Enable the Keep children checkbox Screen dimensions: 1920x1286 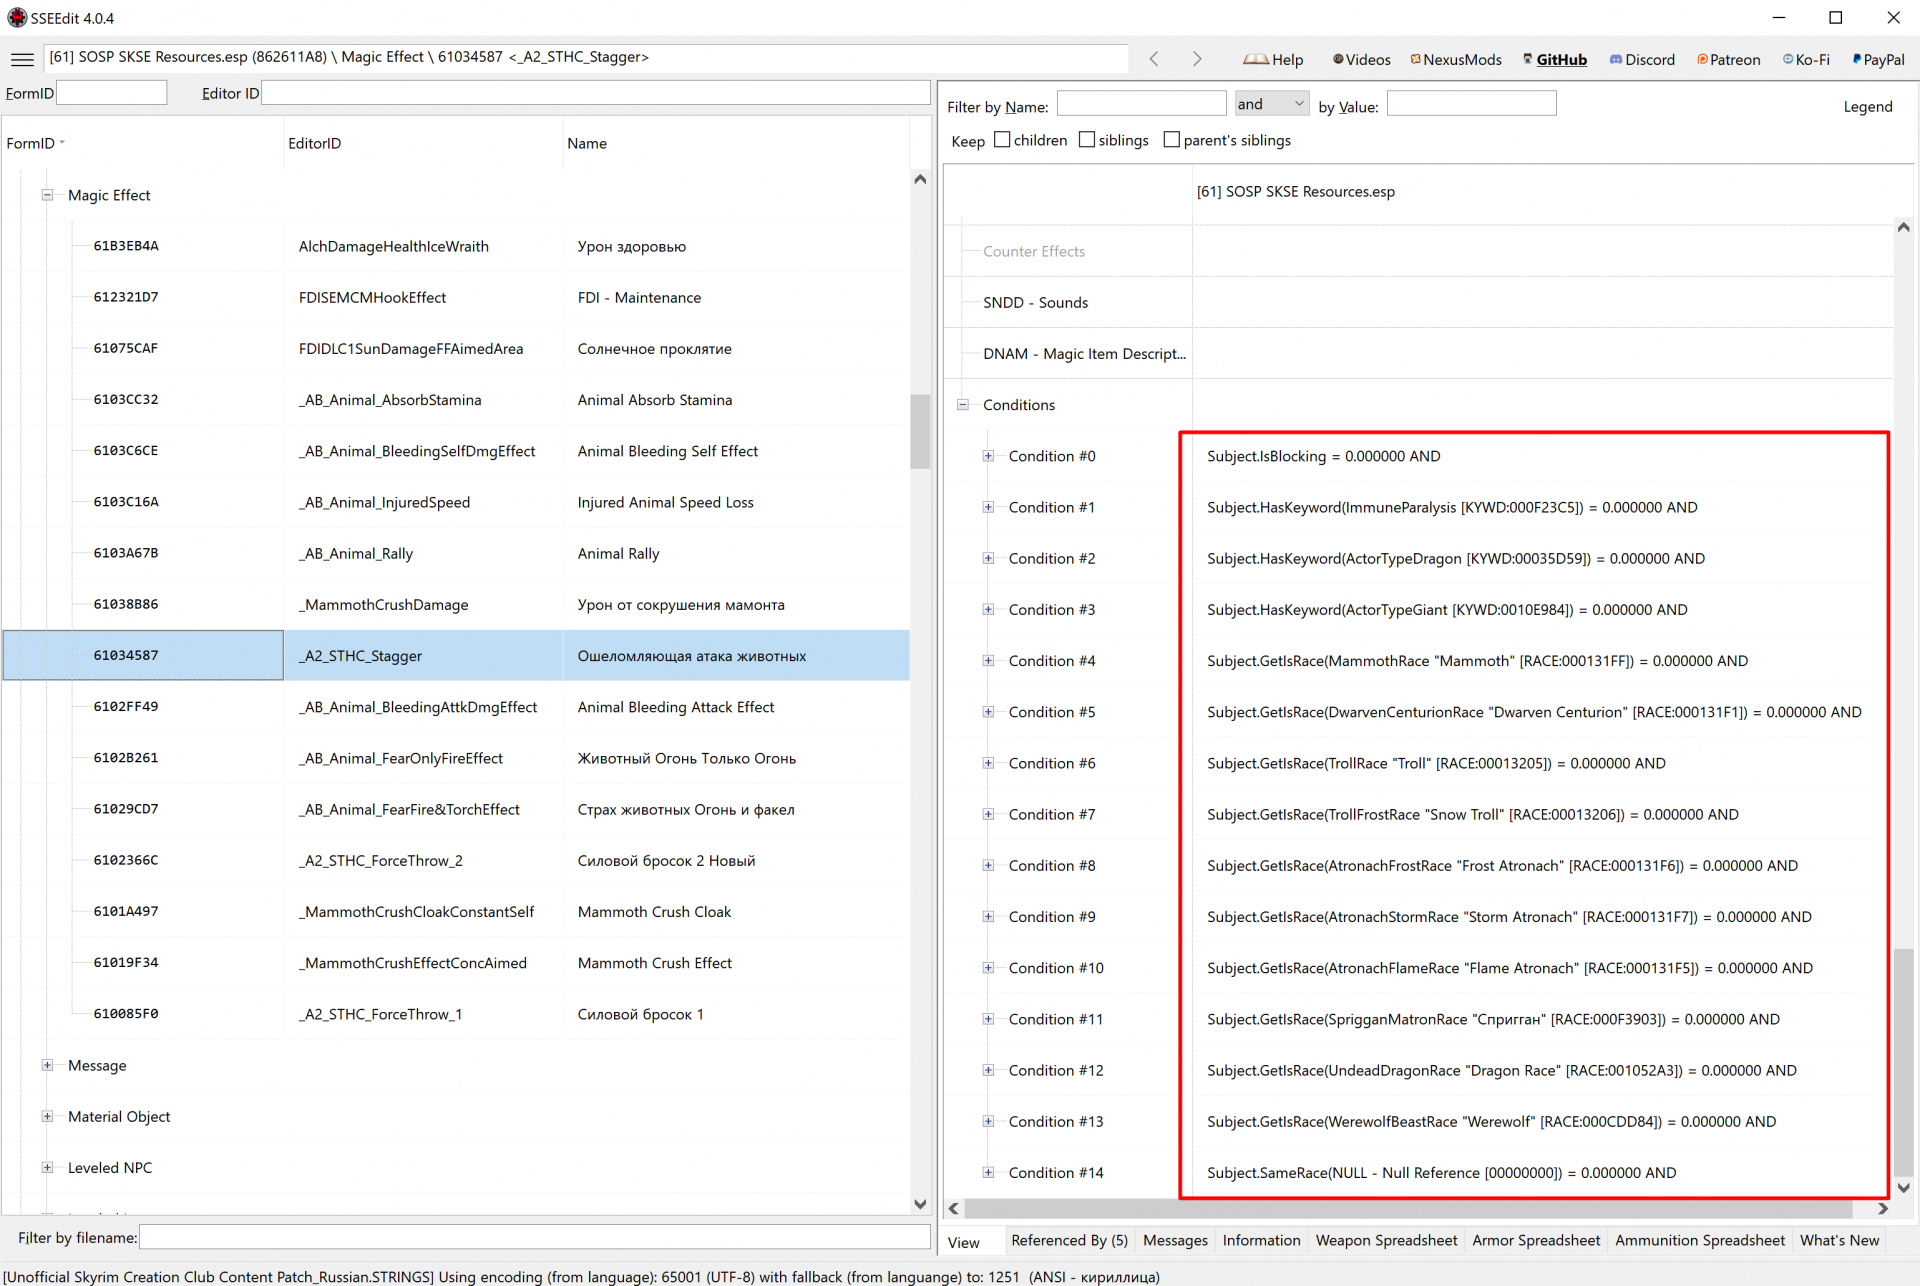1002,140
